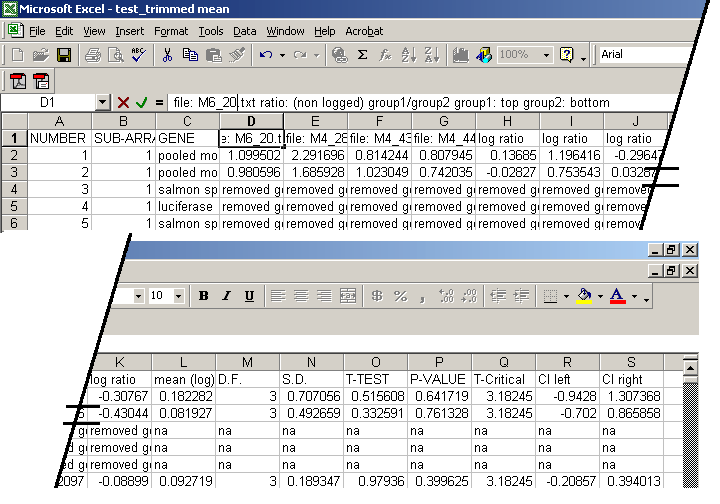The image size is (720, 504).
Task: Click the first Acrobat PDF icon
Action: coord(18,81)
